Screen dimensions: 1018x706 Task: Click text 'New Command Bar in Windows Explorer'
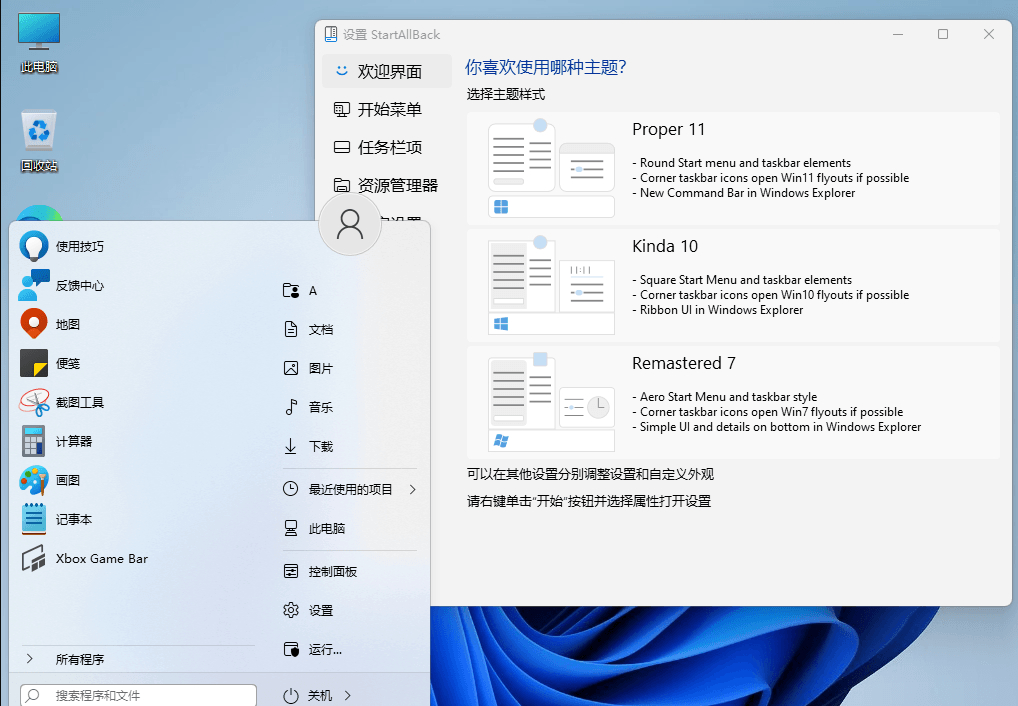click(747, 193)
